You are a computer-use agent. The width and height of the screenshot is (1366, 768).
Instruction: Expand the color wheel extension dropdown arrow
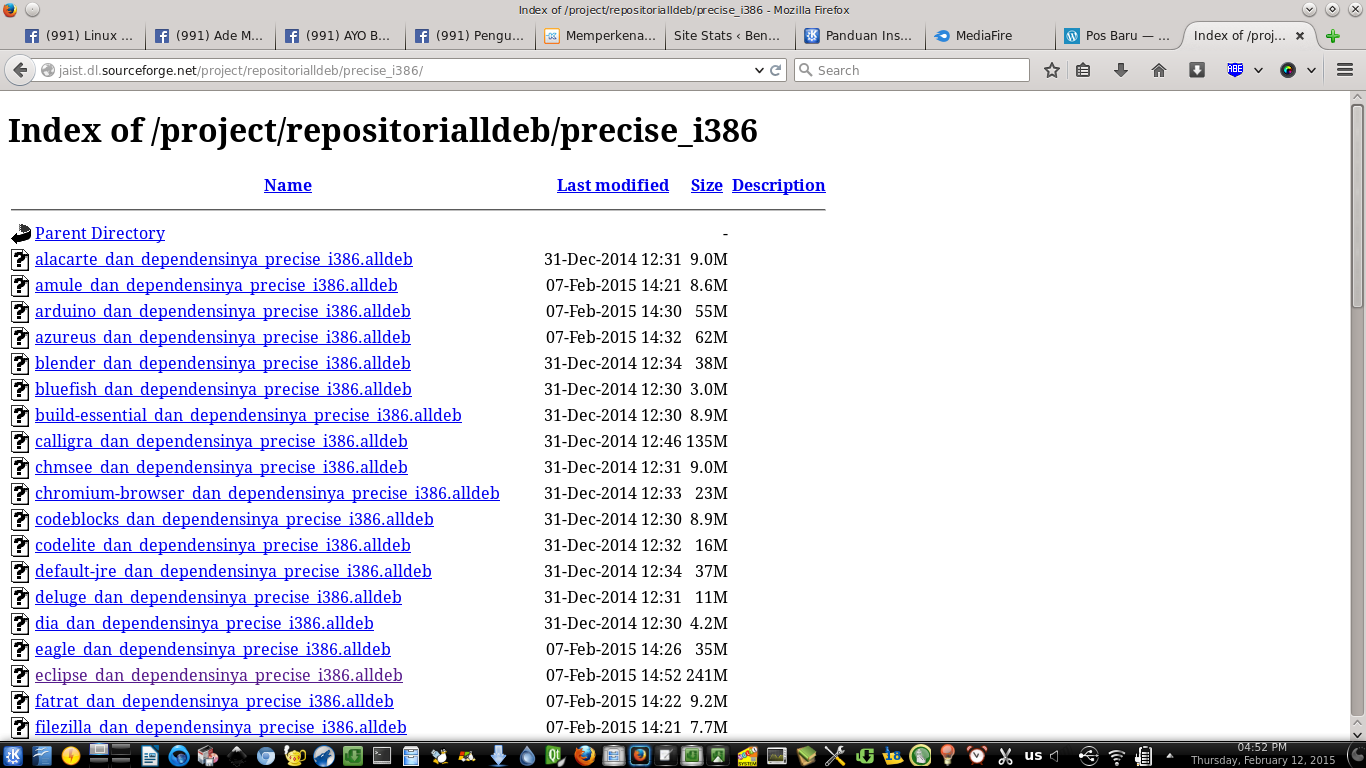[x=1311, y=70]
